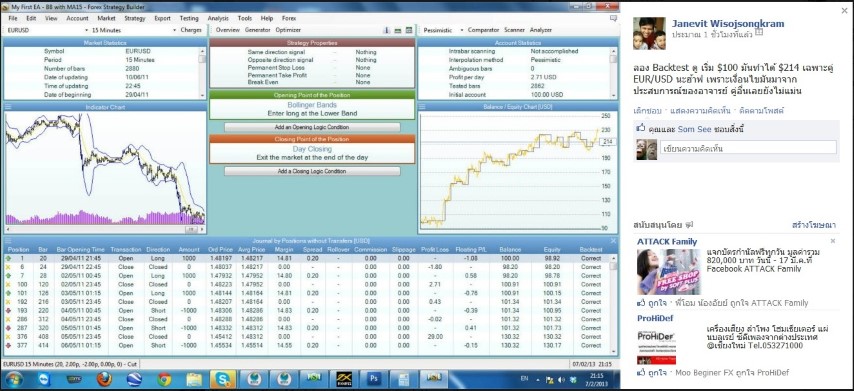Toggle the Facebook like link under the post
This screenshot has height=391, width=854.
(647, 111)
